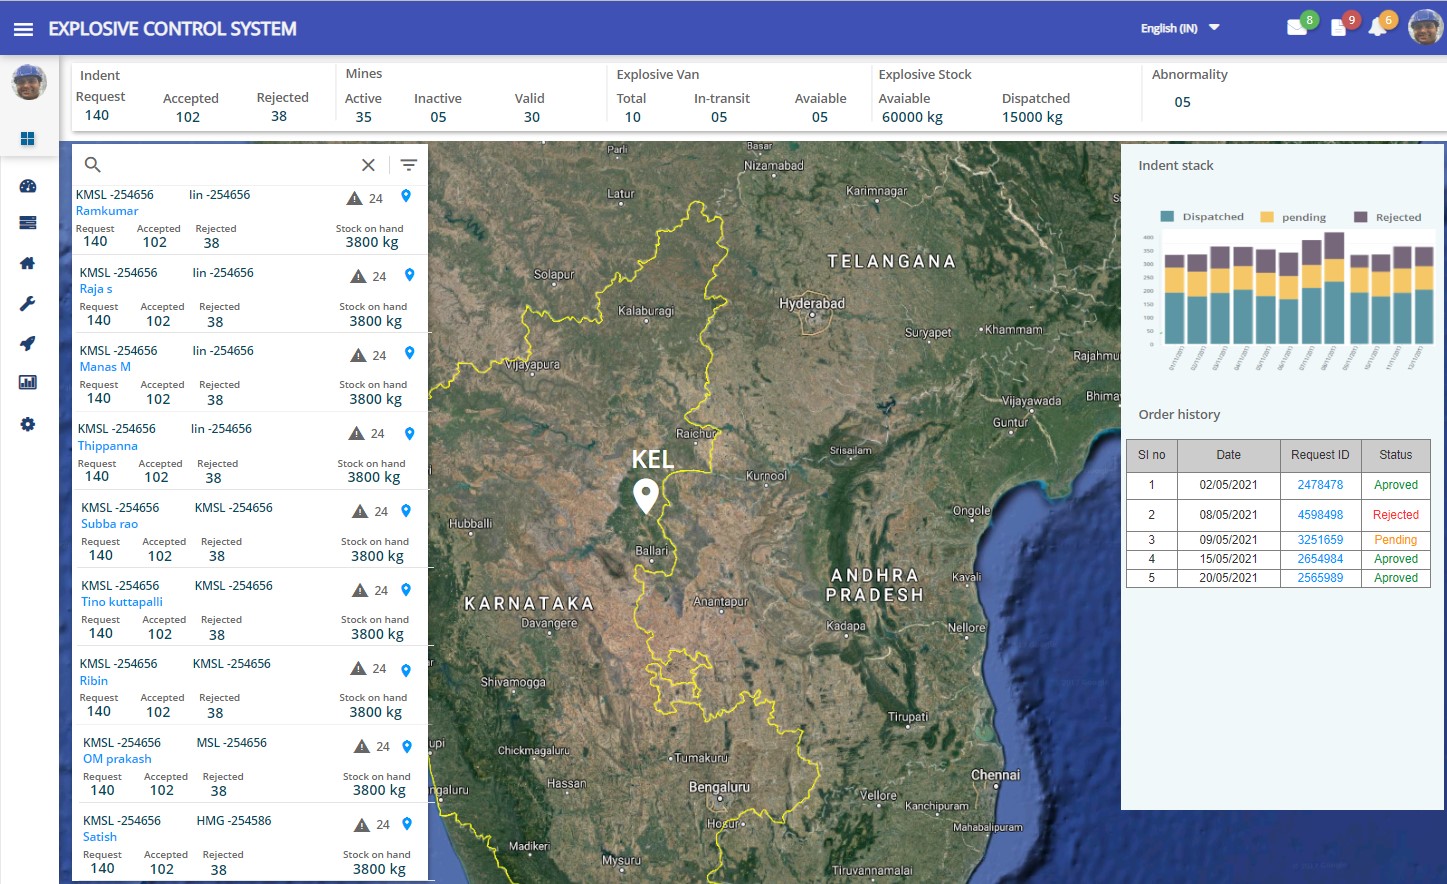Click warning triangle on Subba rao entry

click(360, 512)
